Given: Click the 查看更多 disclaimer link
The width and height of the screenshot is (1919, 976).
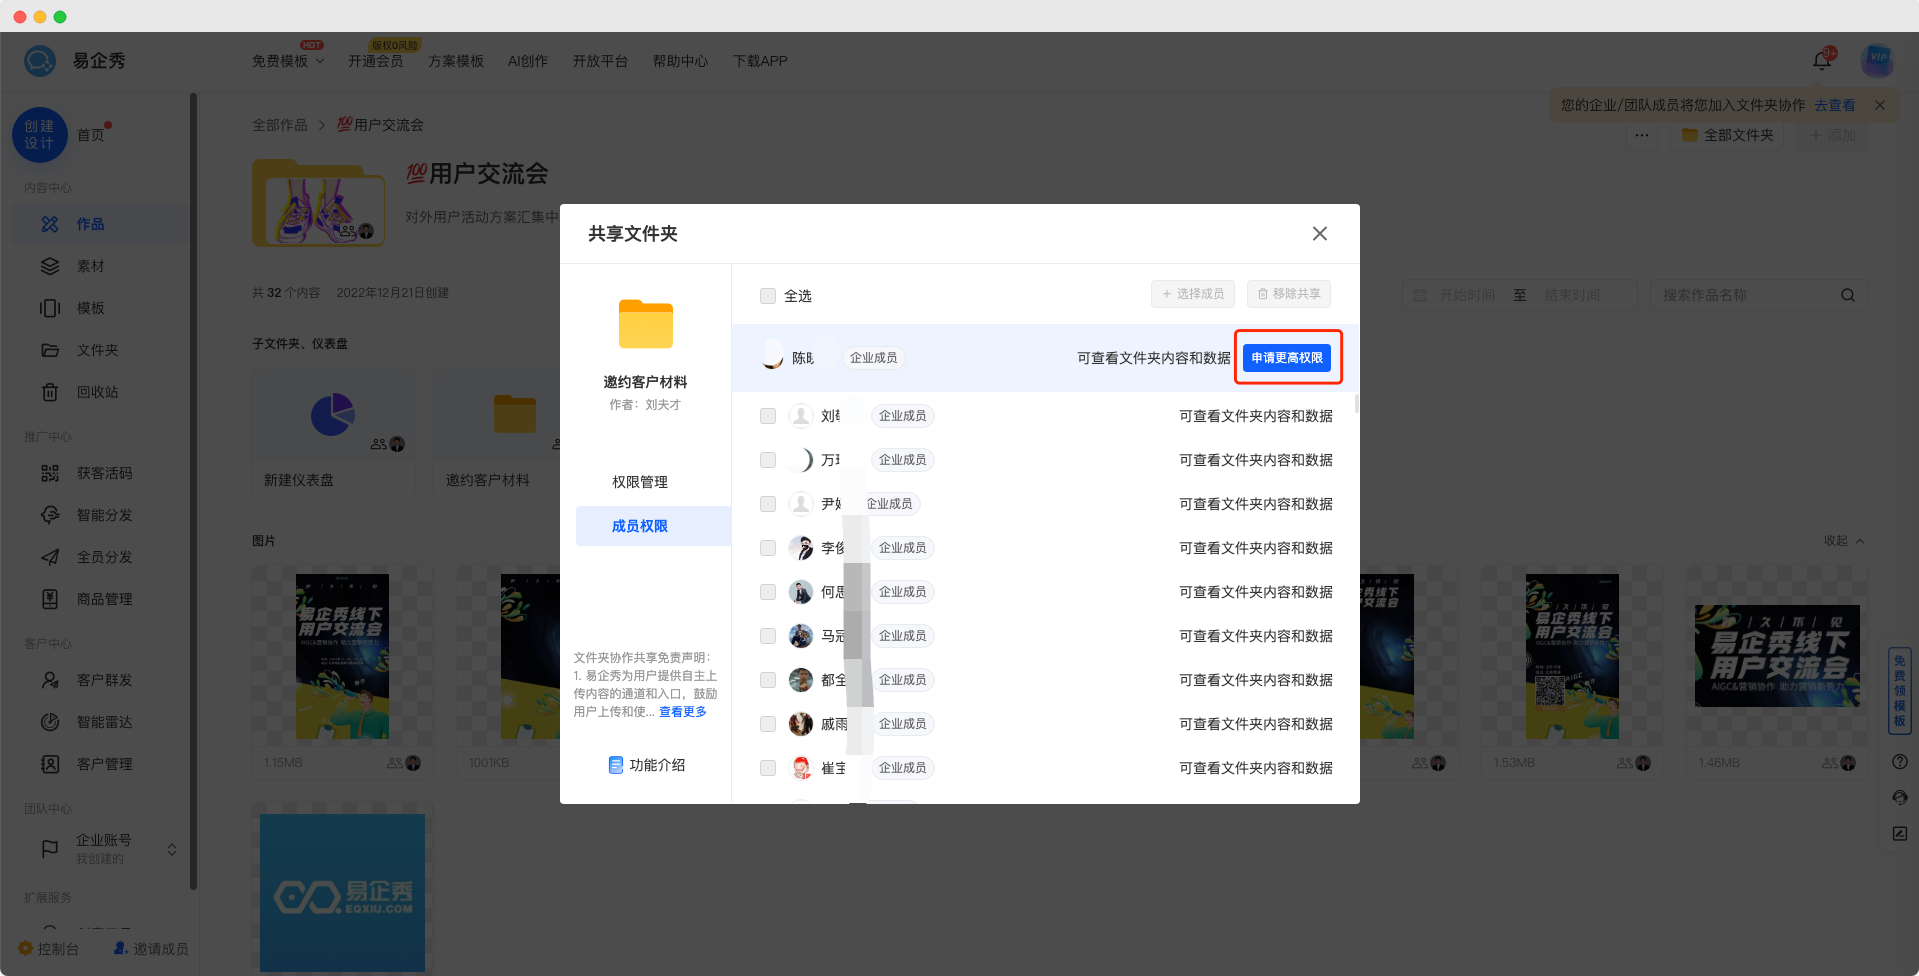Looking at the screenshot, I should 683,712.
